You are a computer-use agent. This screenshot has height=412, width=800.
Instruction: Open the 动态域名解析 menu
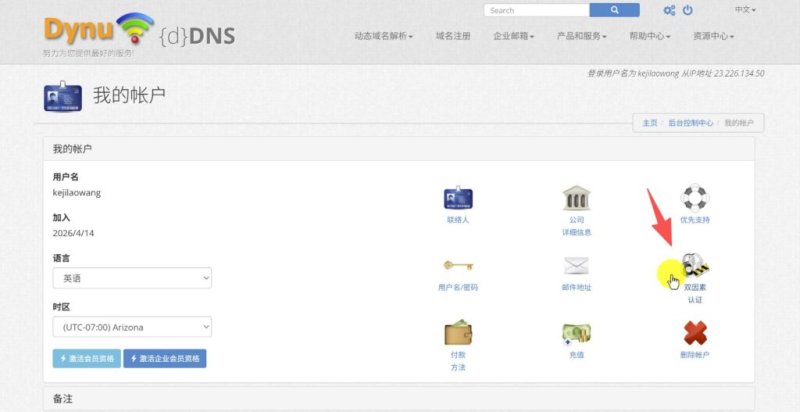(x=384, y=36)
